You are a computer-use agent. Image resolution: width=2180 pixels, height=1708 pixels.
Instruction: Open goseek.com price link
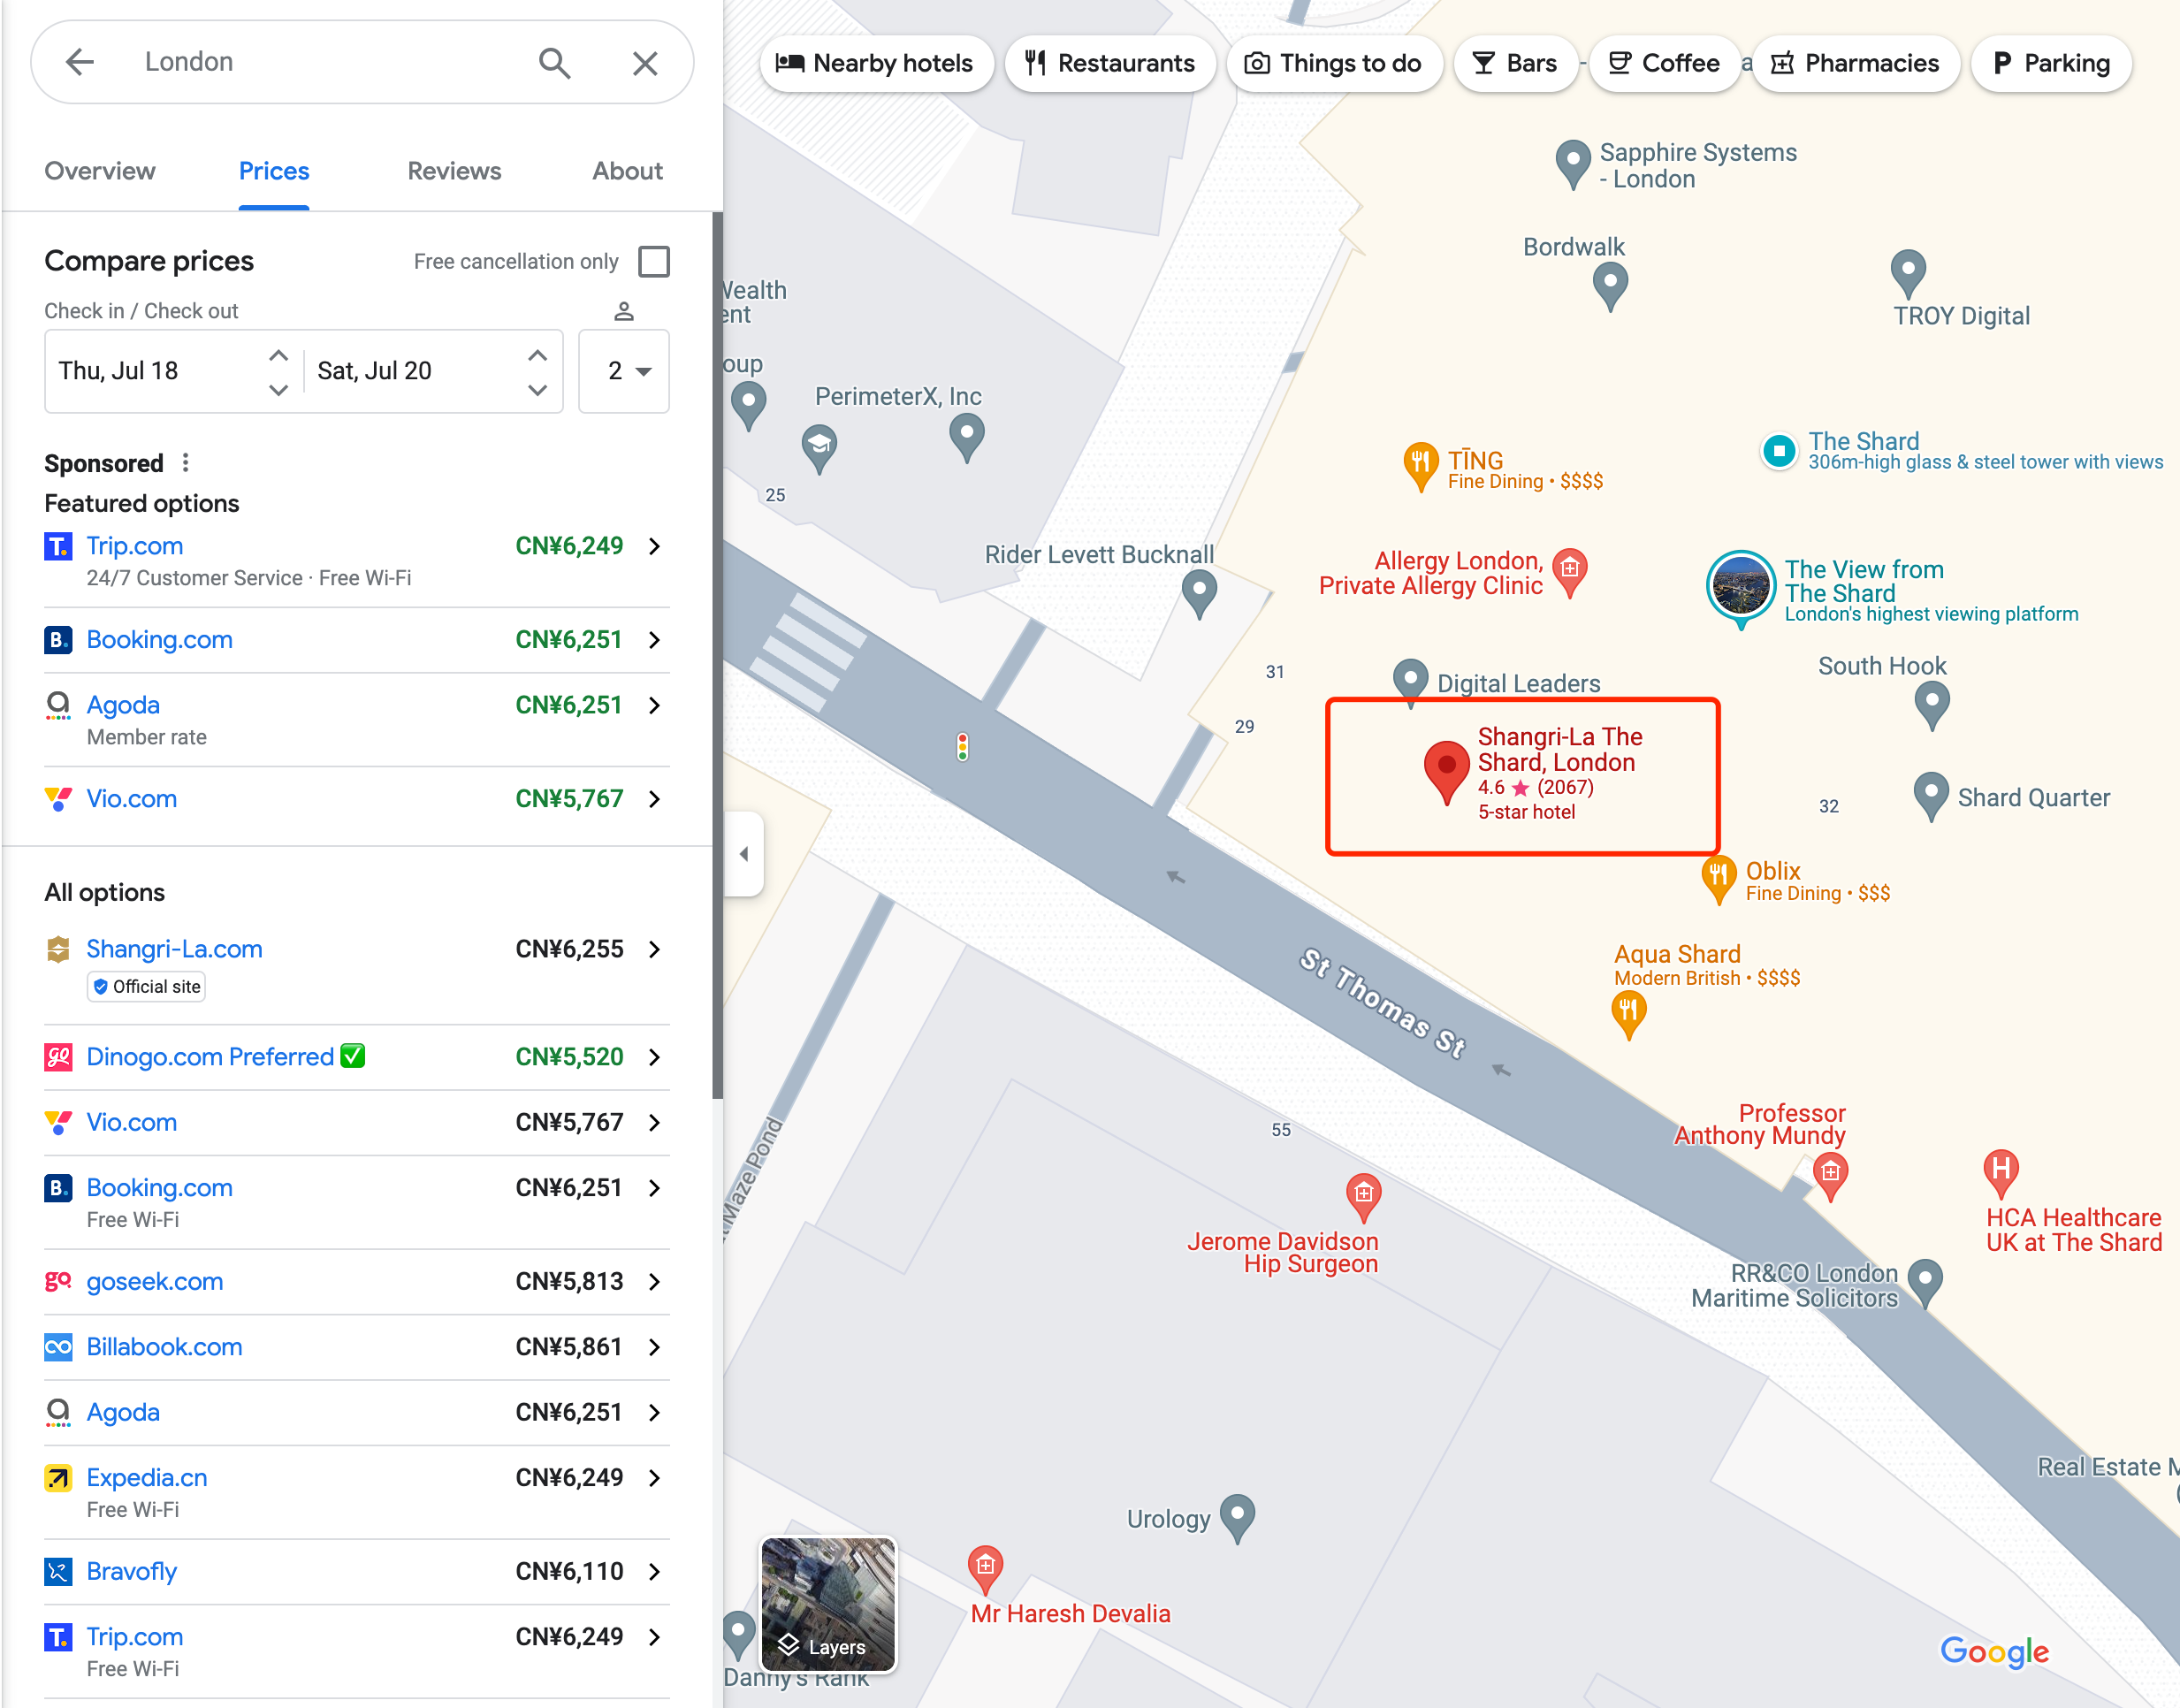(155, 1282)
